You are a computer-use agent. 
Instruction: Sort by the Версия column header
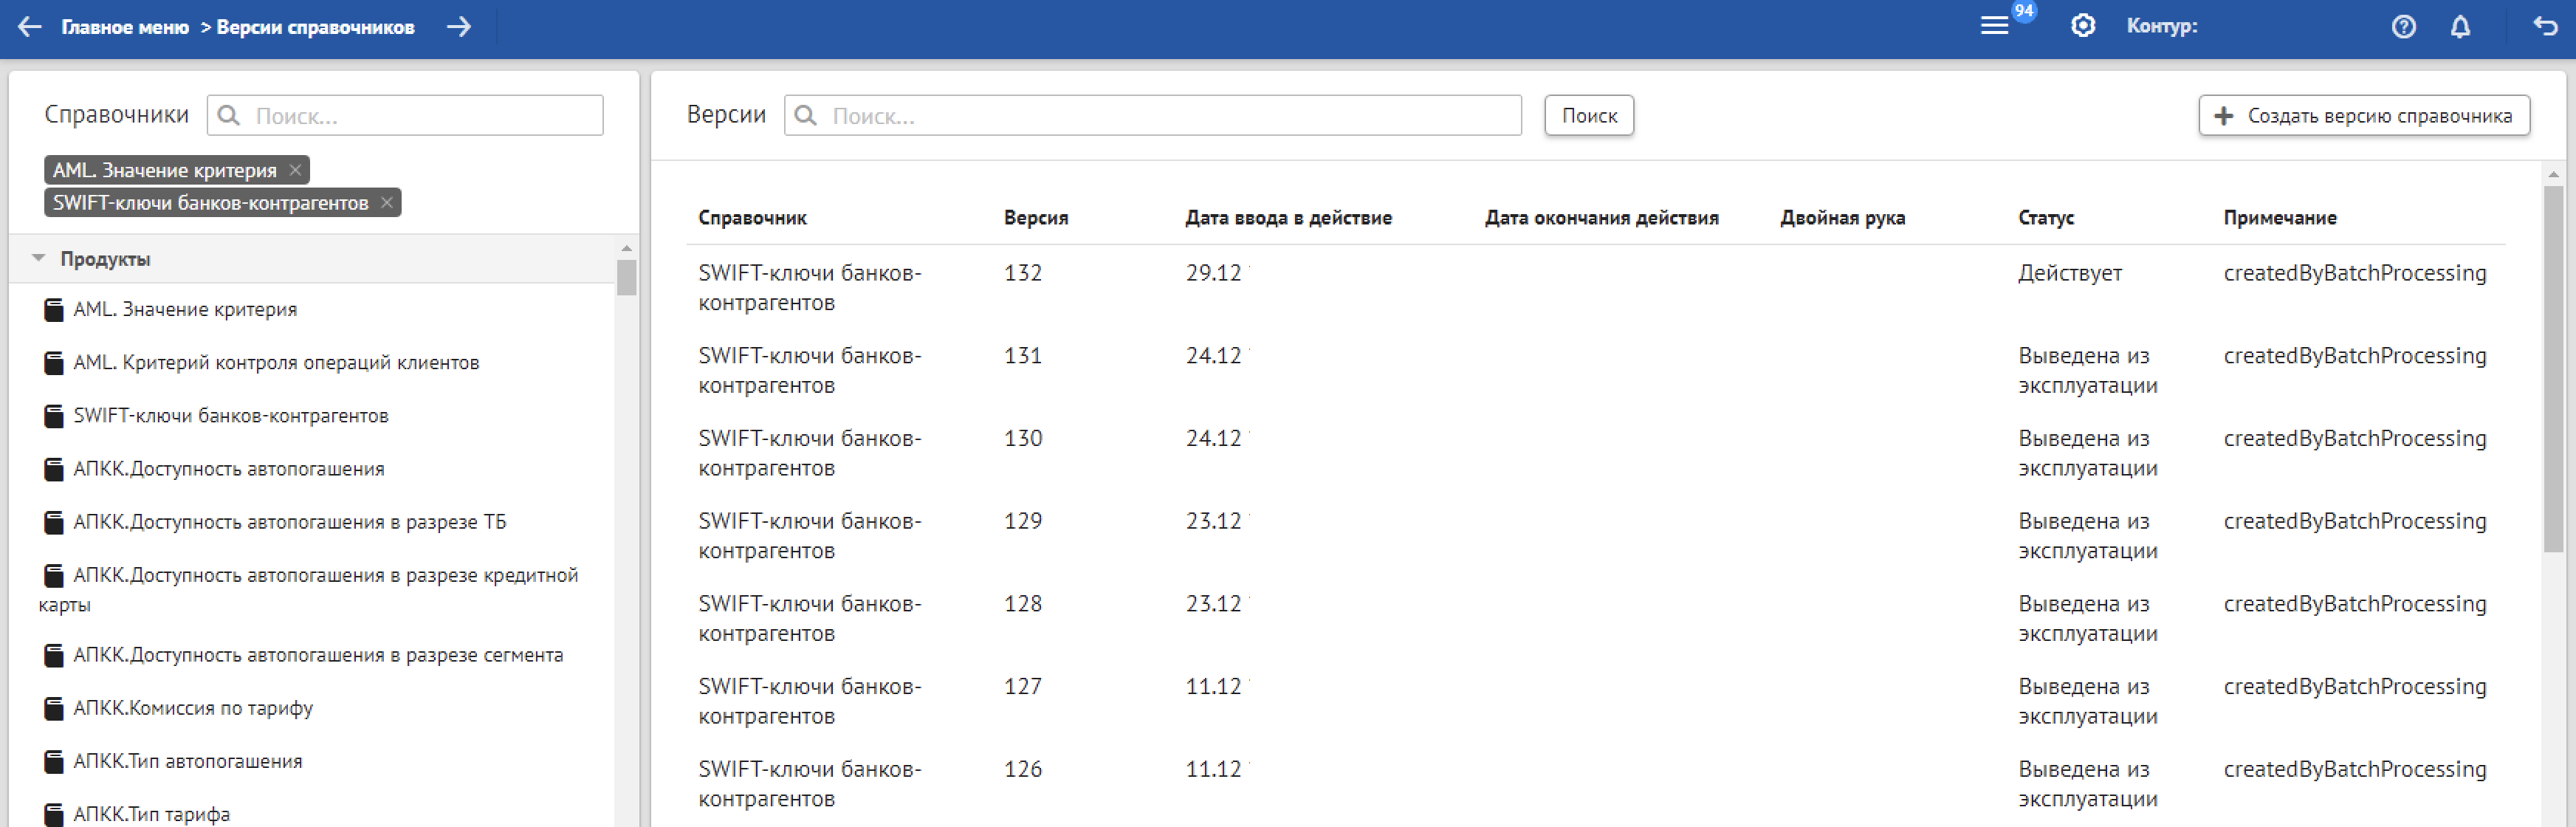pos(1035,218)
